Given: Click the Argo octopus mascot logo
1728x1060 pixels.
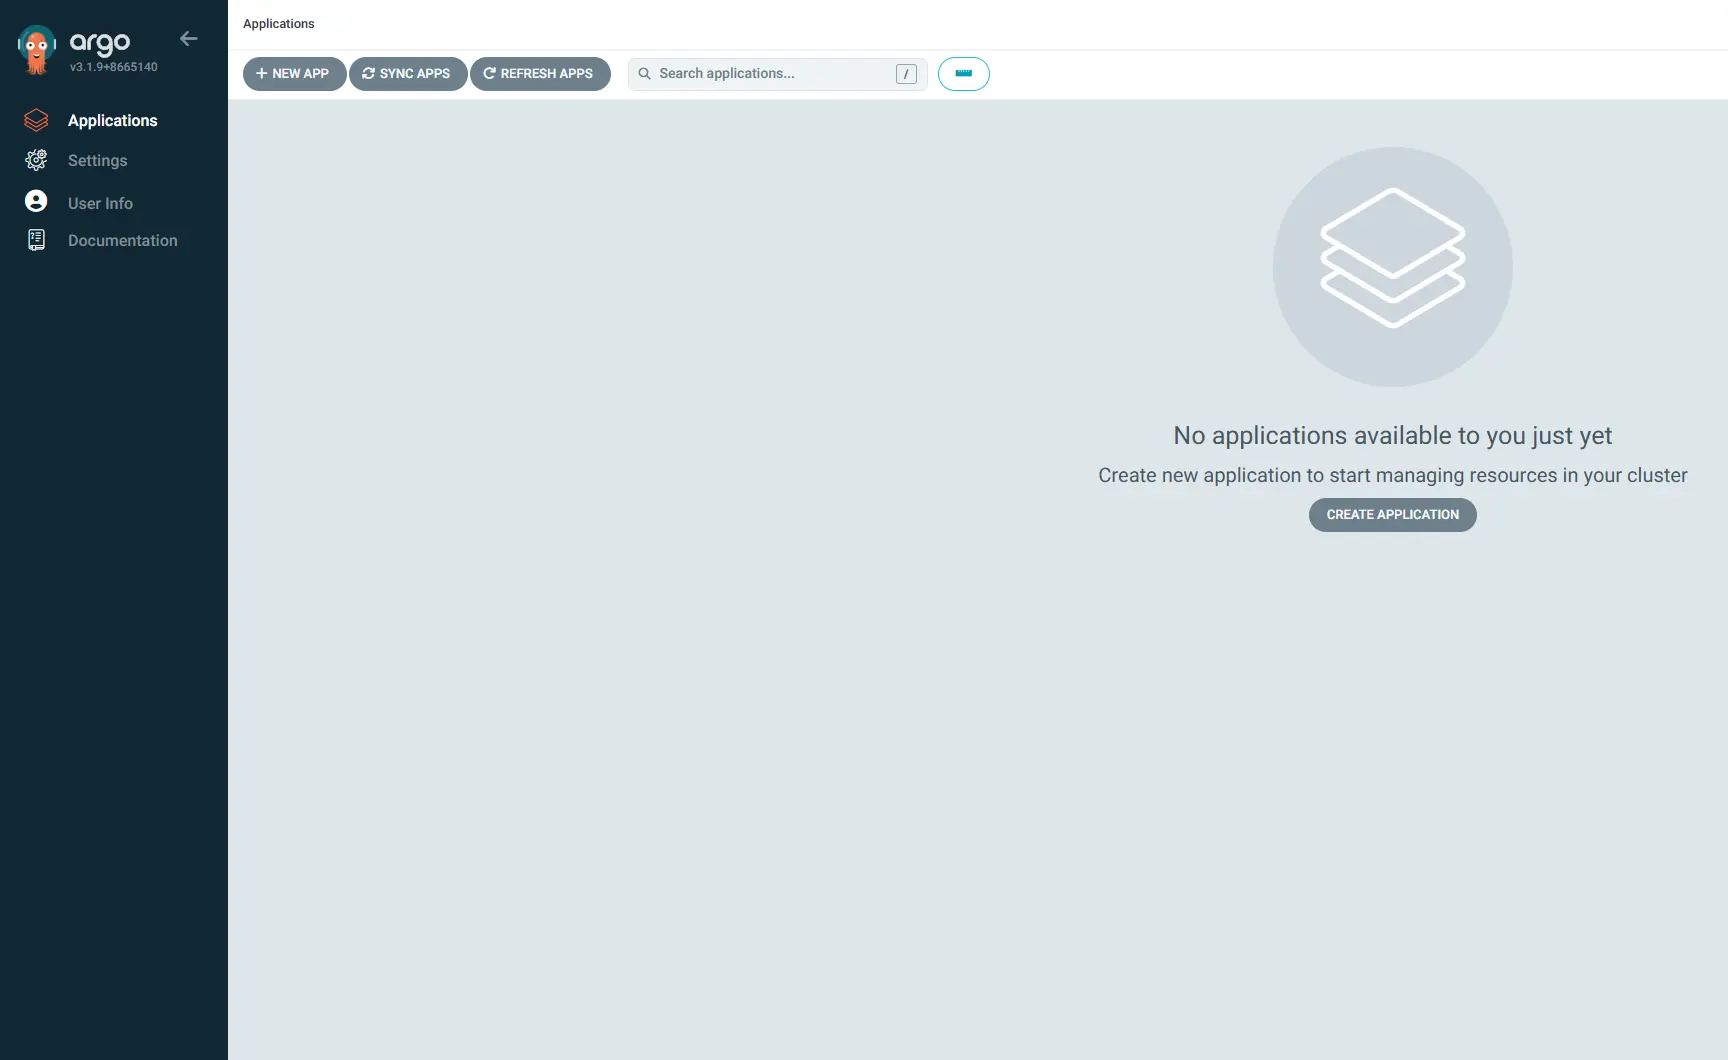Looking at the screenshot, I should pos(37,49).
